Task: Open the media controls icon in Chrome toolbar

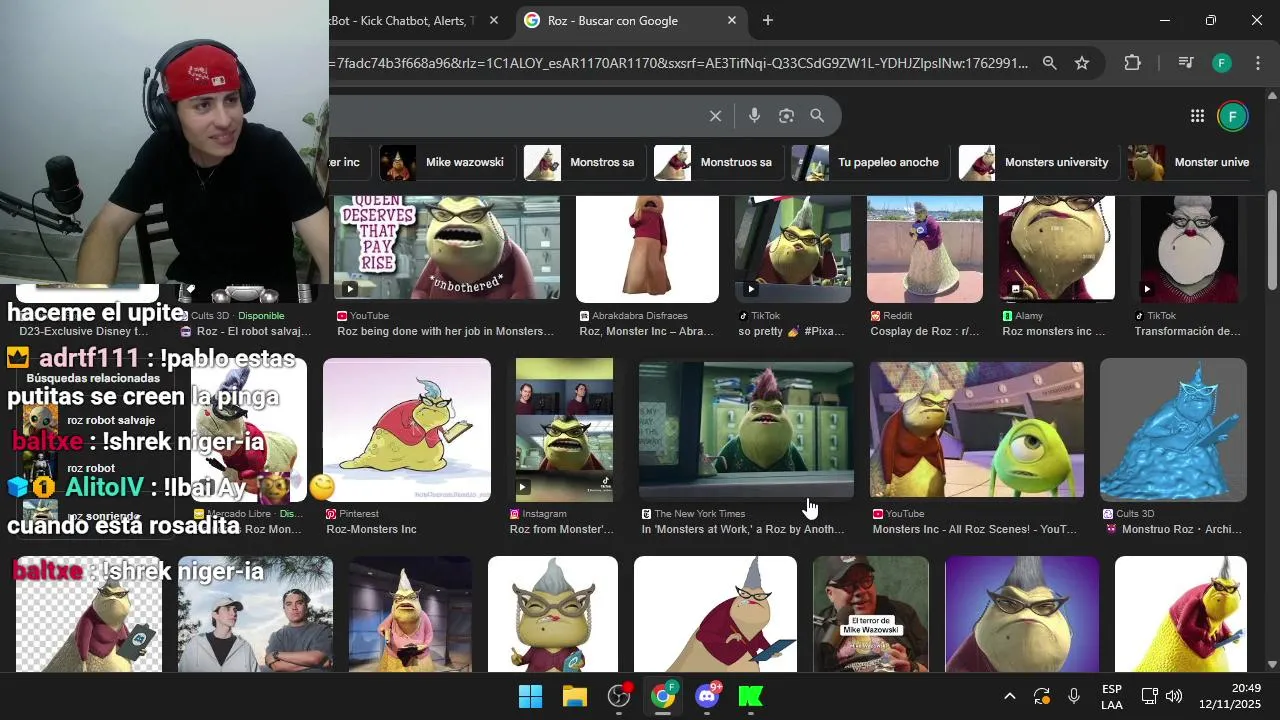Action: (1186, 63)
